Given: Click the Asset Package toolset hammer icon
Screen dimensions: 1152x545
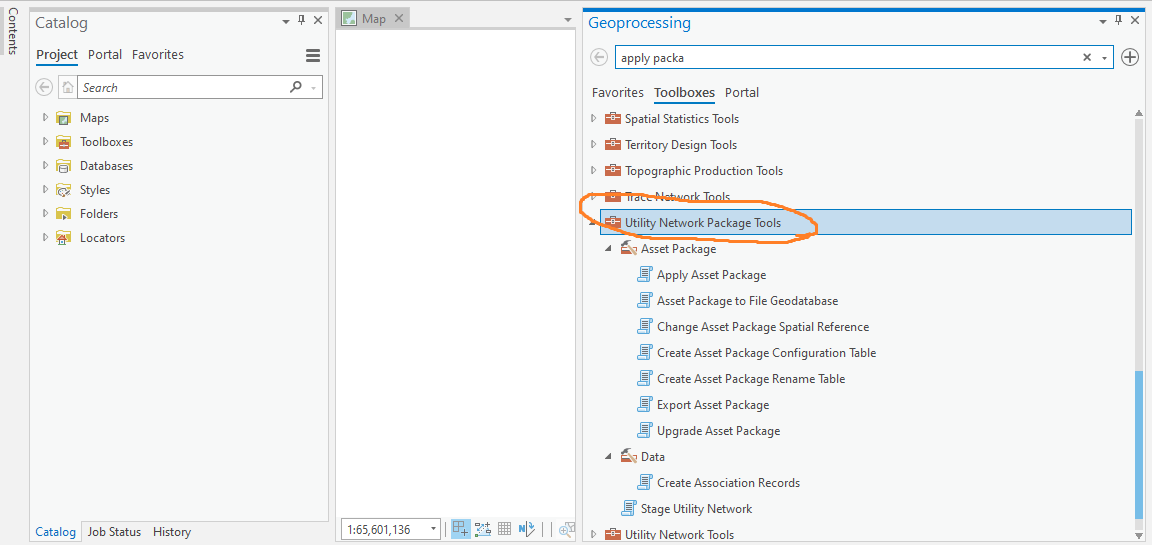Looking at the screenshot, I should [x=628, y=249].
